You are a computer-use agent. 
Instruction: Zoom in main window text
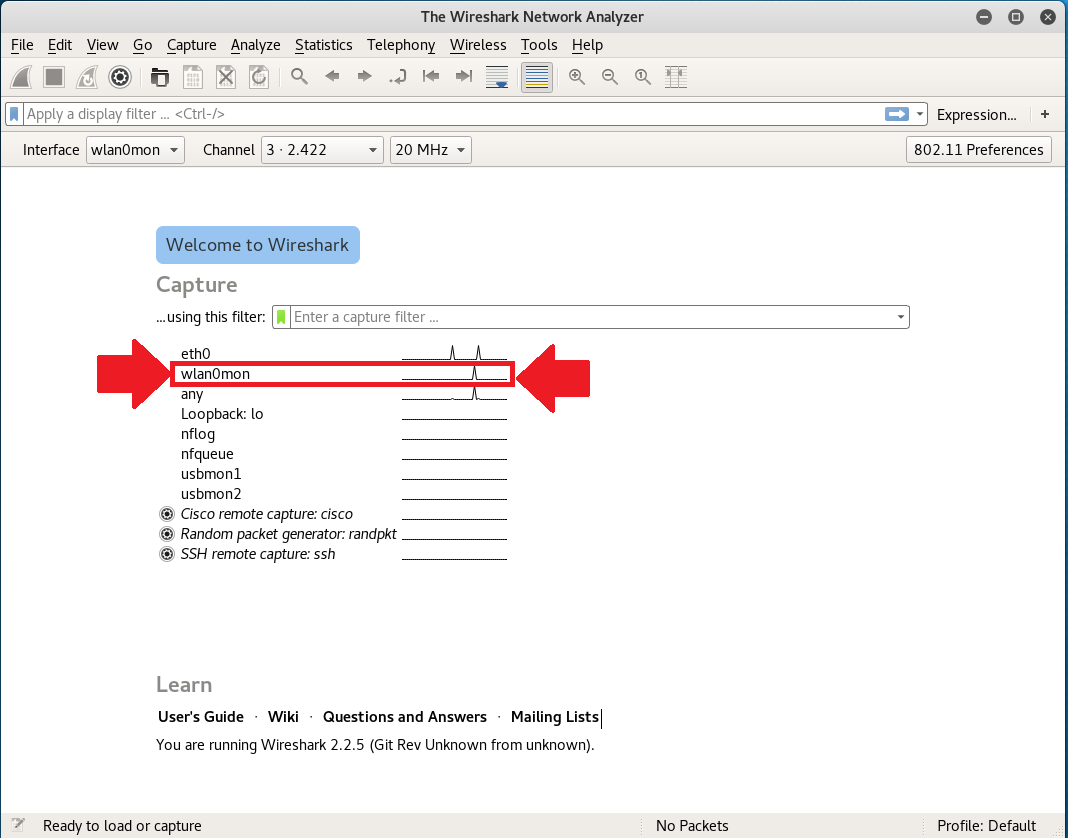point(577,77)
